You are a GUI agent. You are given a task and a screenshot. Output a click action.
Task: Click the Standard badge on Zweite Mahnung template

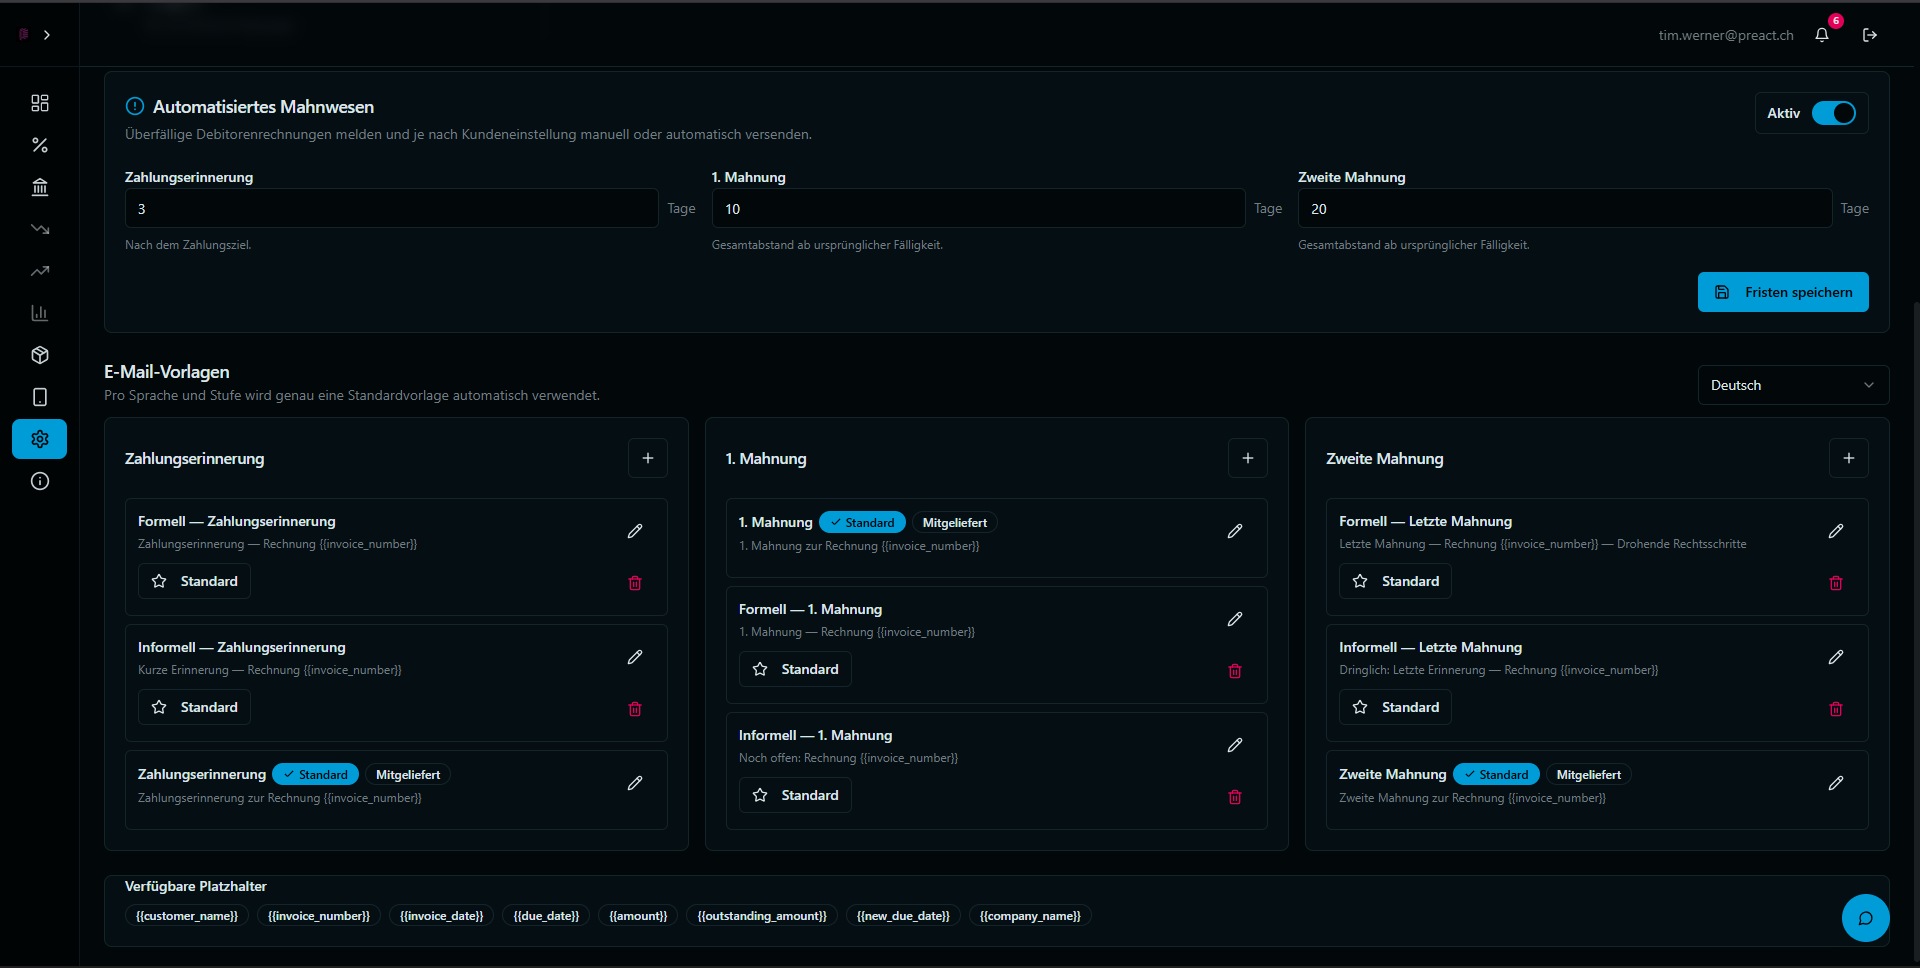(1496, 775)
